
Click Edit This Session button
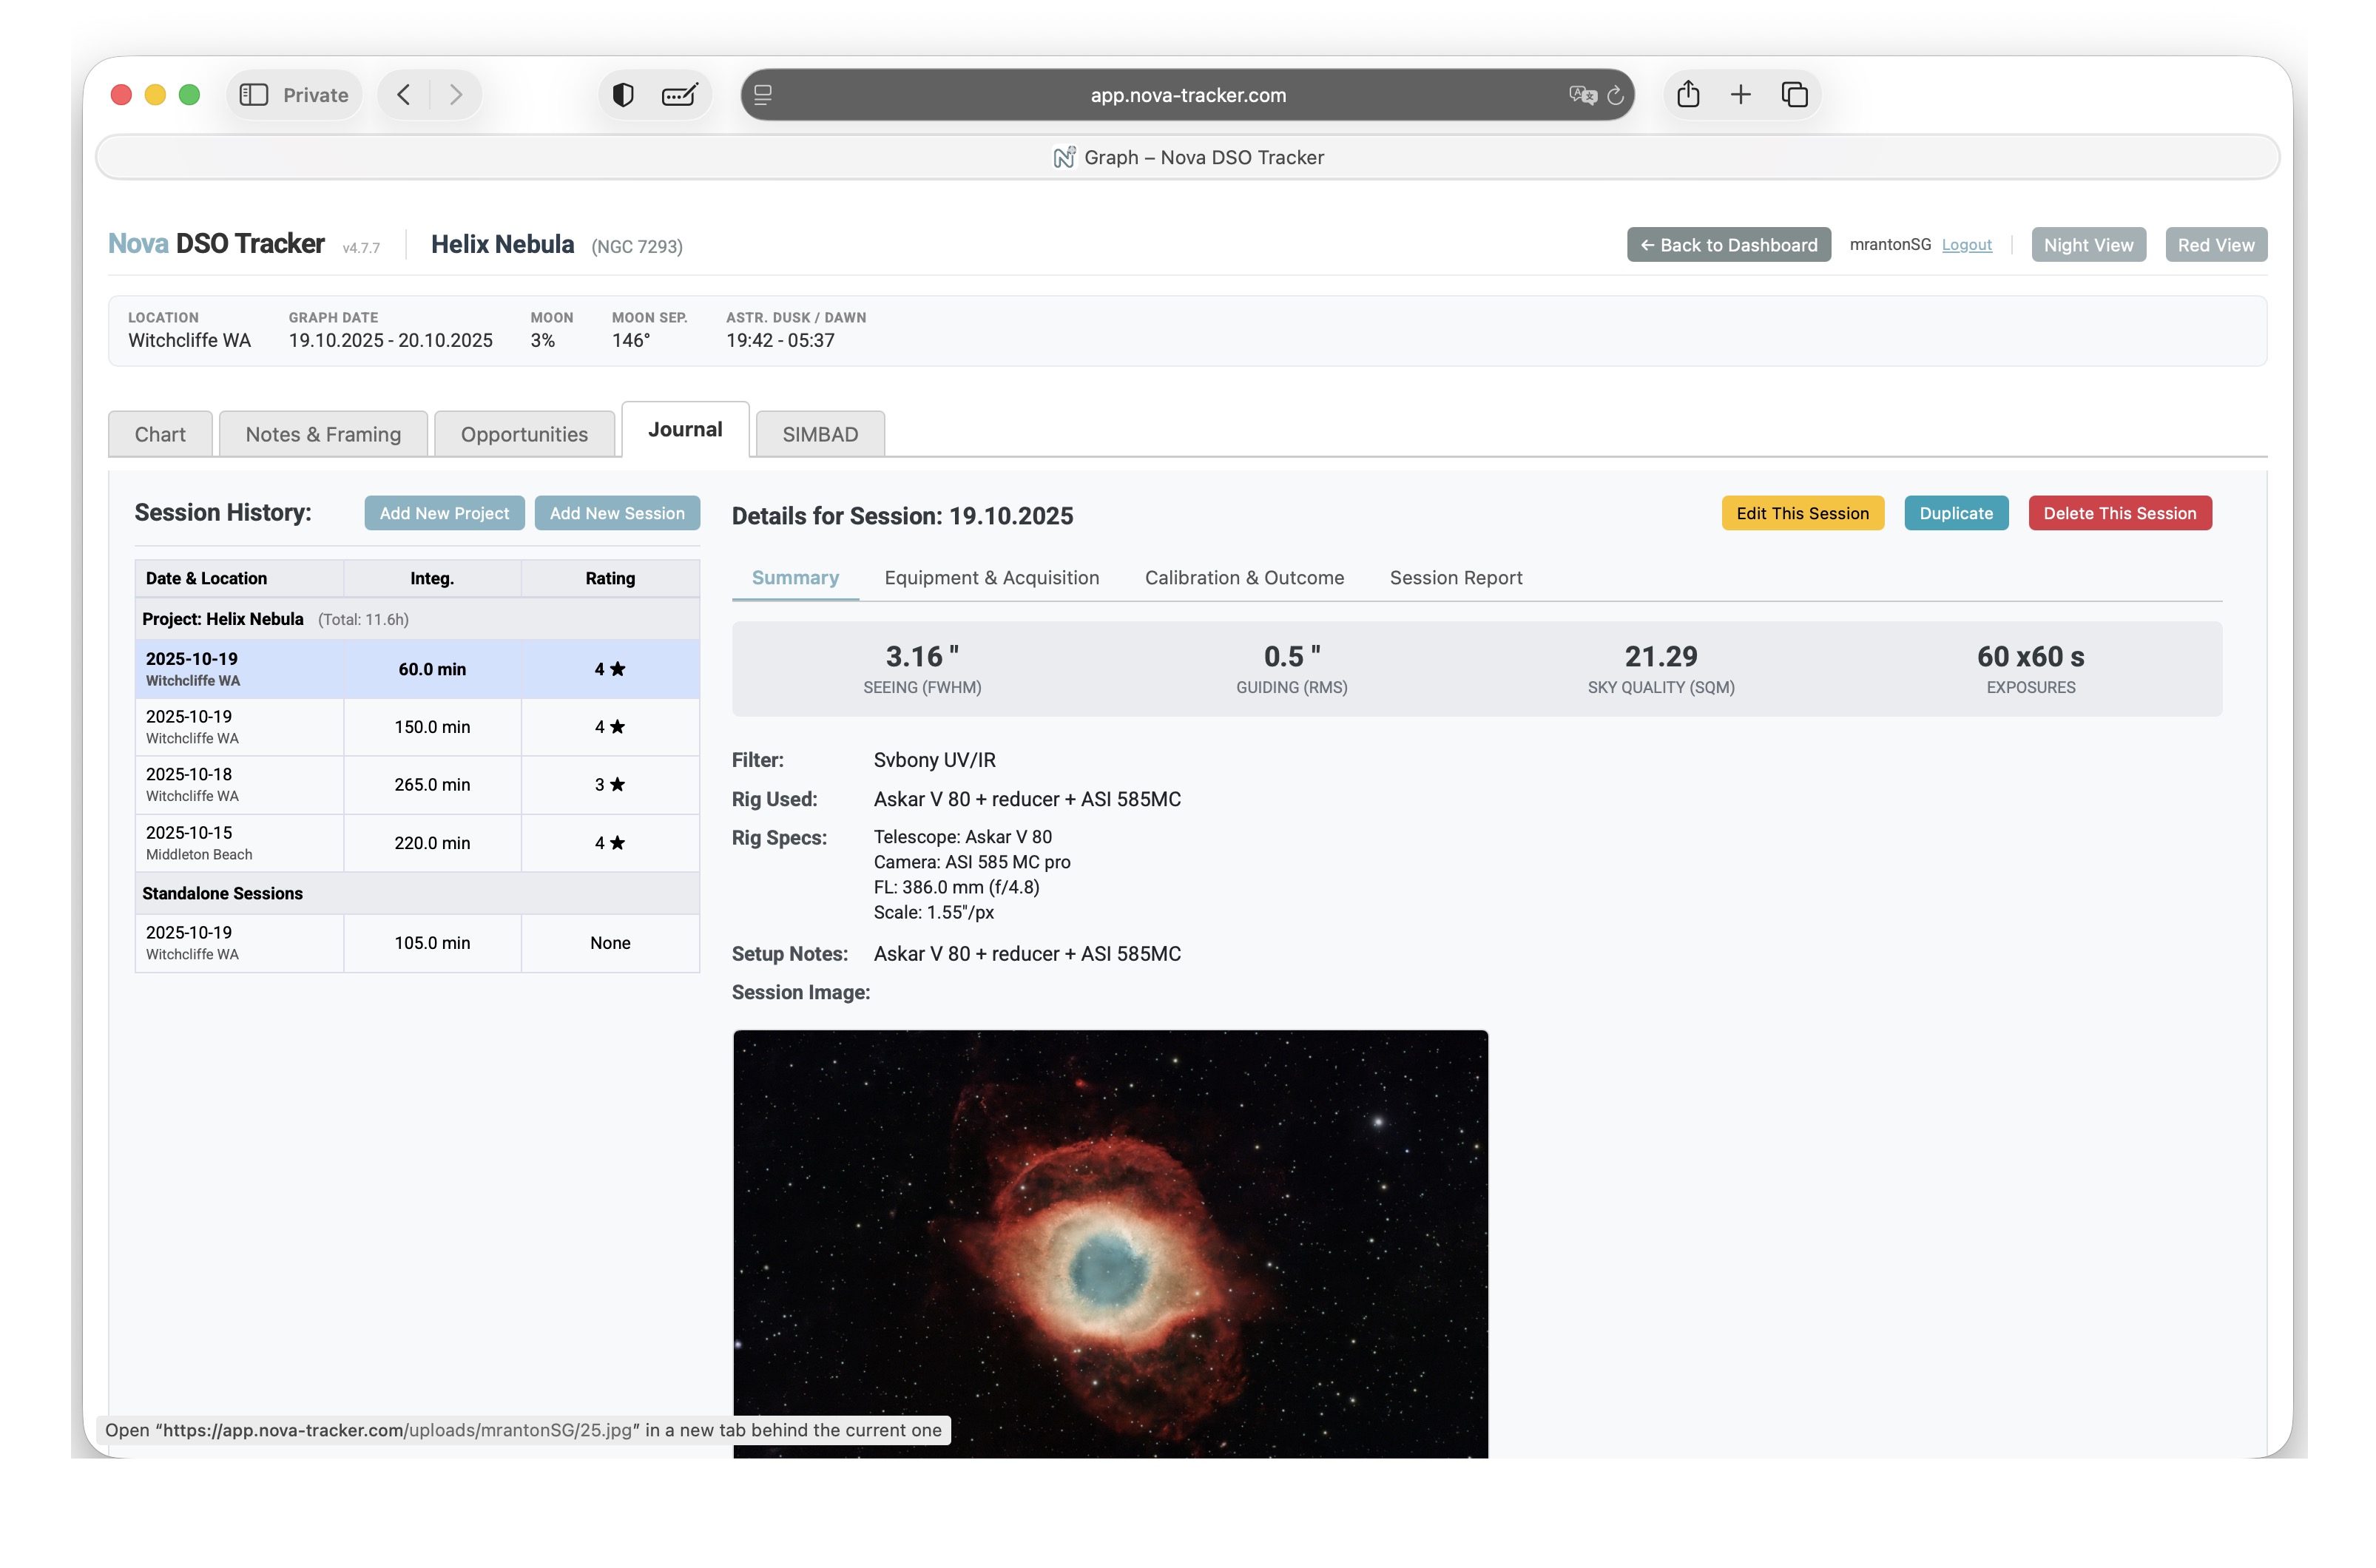point(1802,513)
